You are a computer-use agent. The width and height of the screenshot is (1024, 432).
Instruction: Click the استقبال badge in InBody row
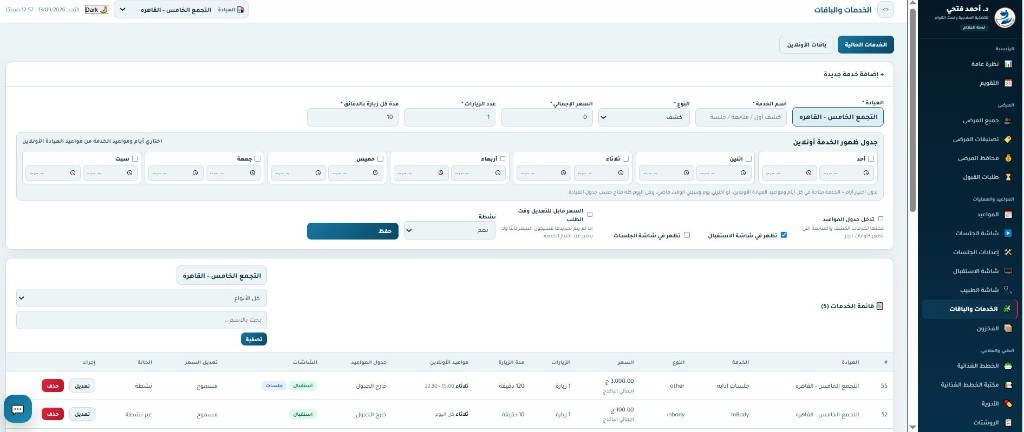point(302,414)
